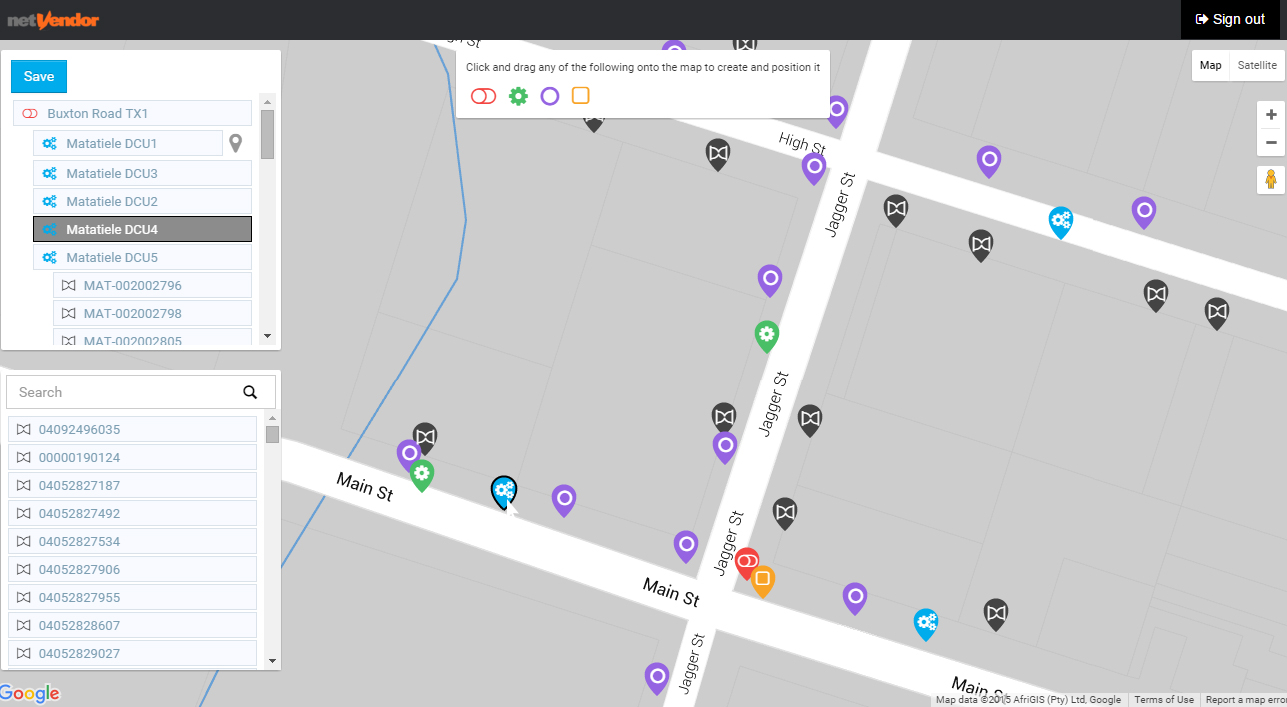Choose the orange square icon in the drag palette
The image size is (1287, 707).
pyautogui.click(x=580, y=96)
